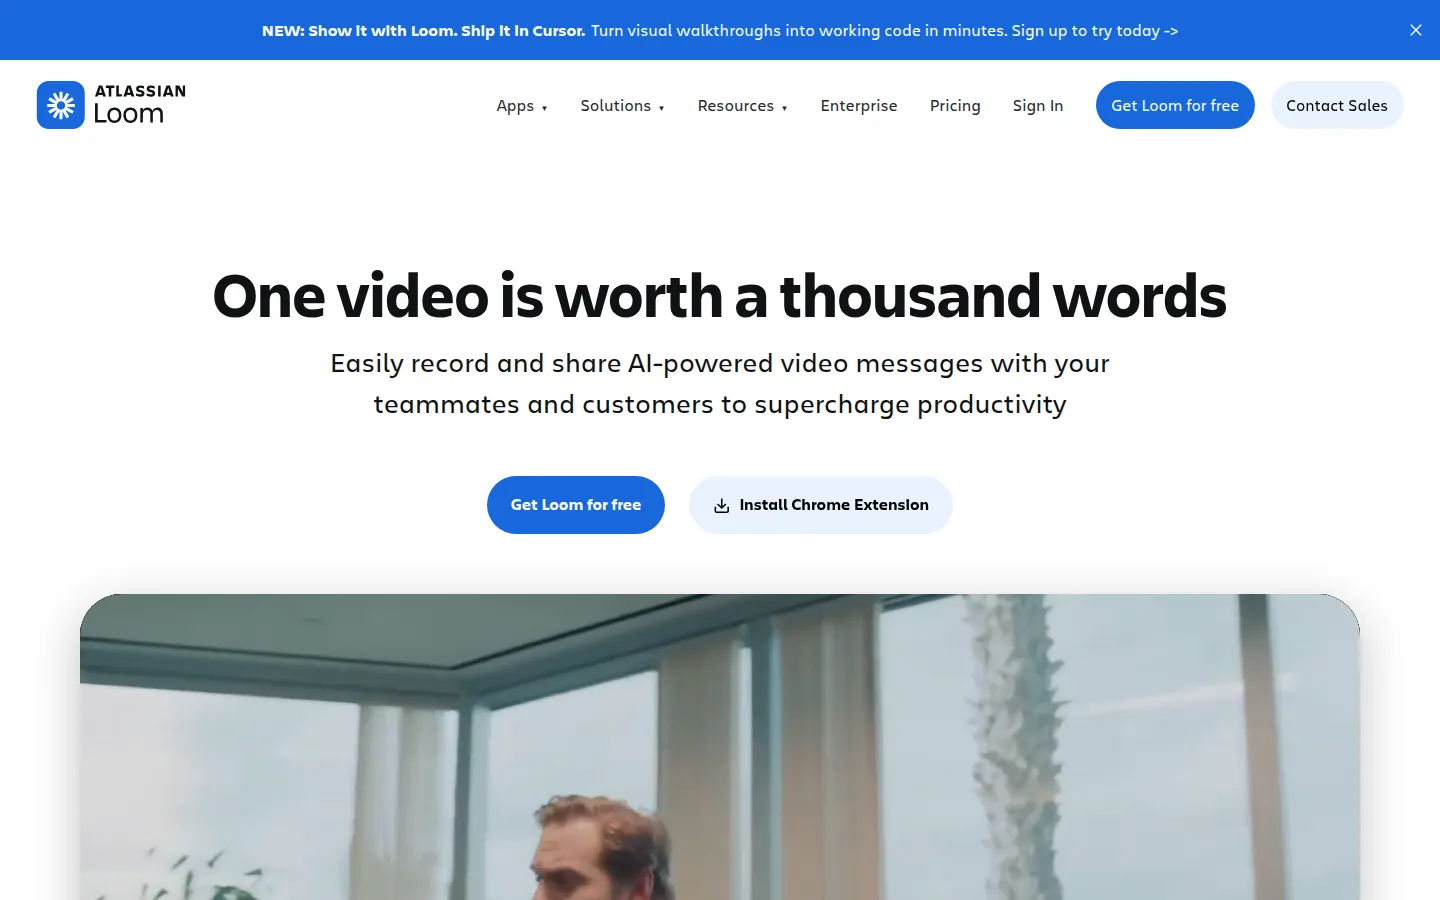
Task: Dismiss the announcement banner with the X
Action: [x=1416, y=30]
